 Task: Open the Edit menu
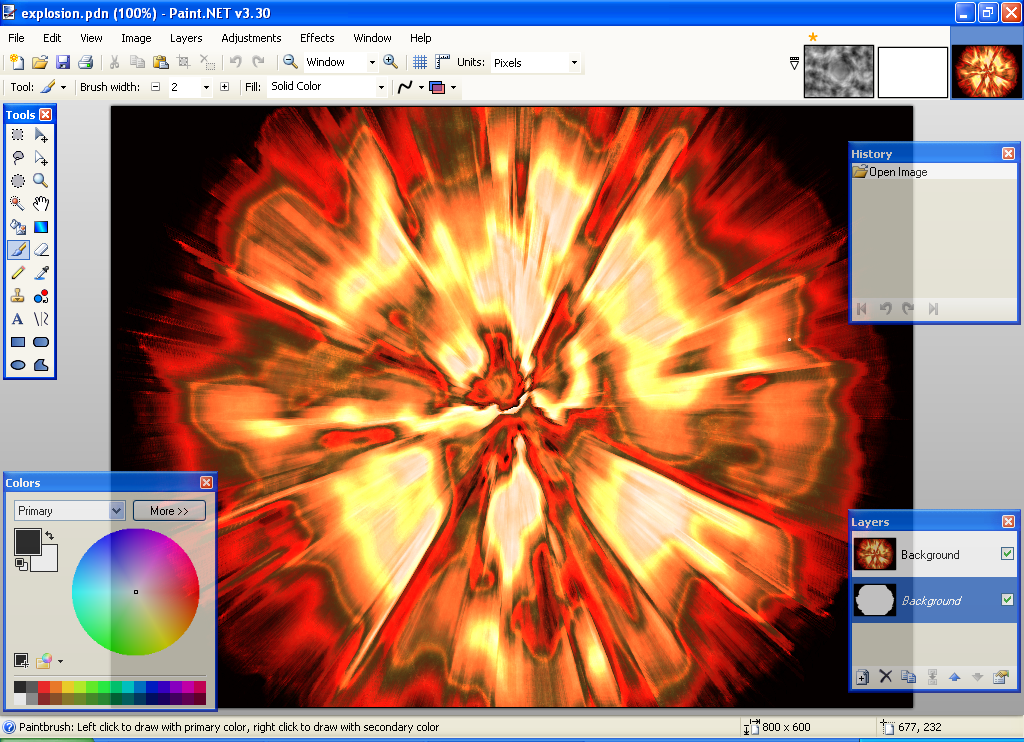pyautogui.click(x=52, y=38)
